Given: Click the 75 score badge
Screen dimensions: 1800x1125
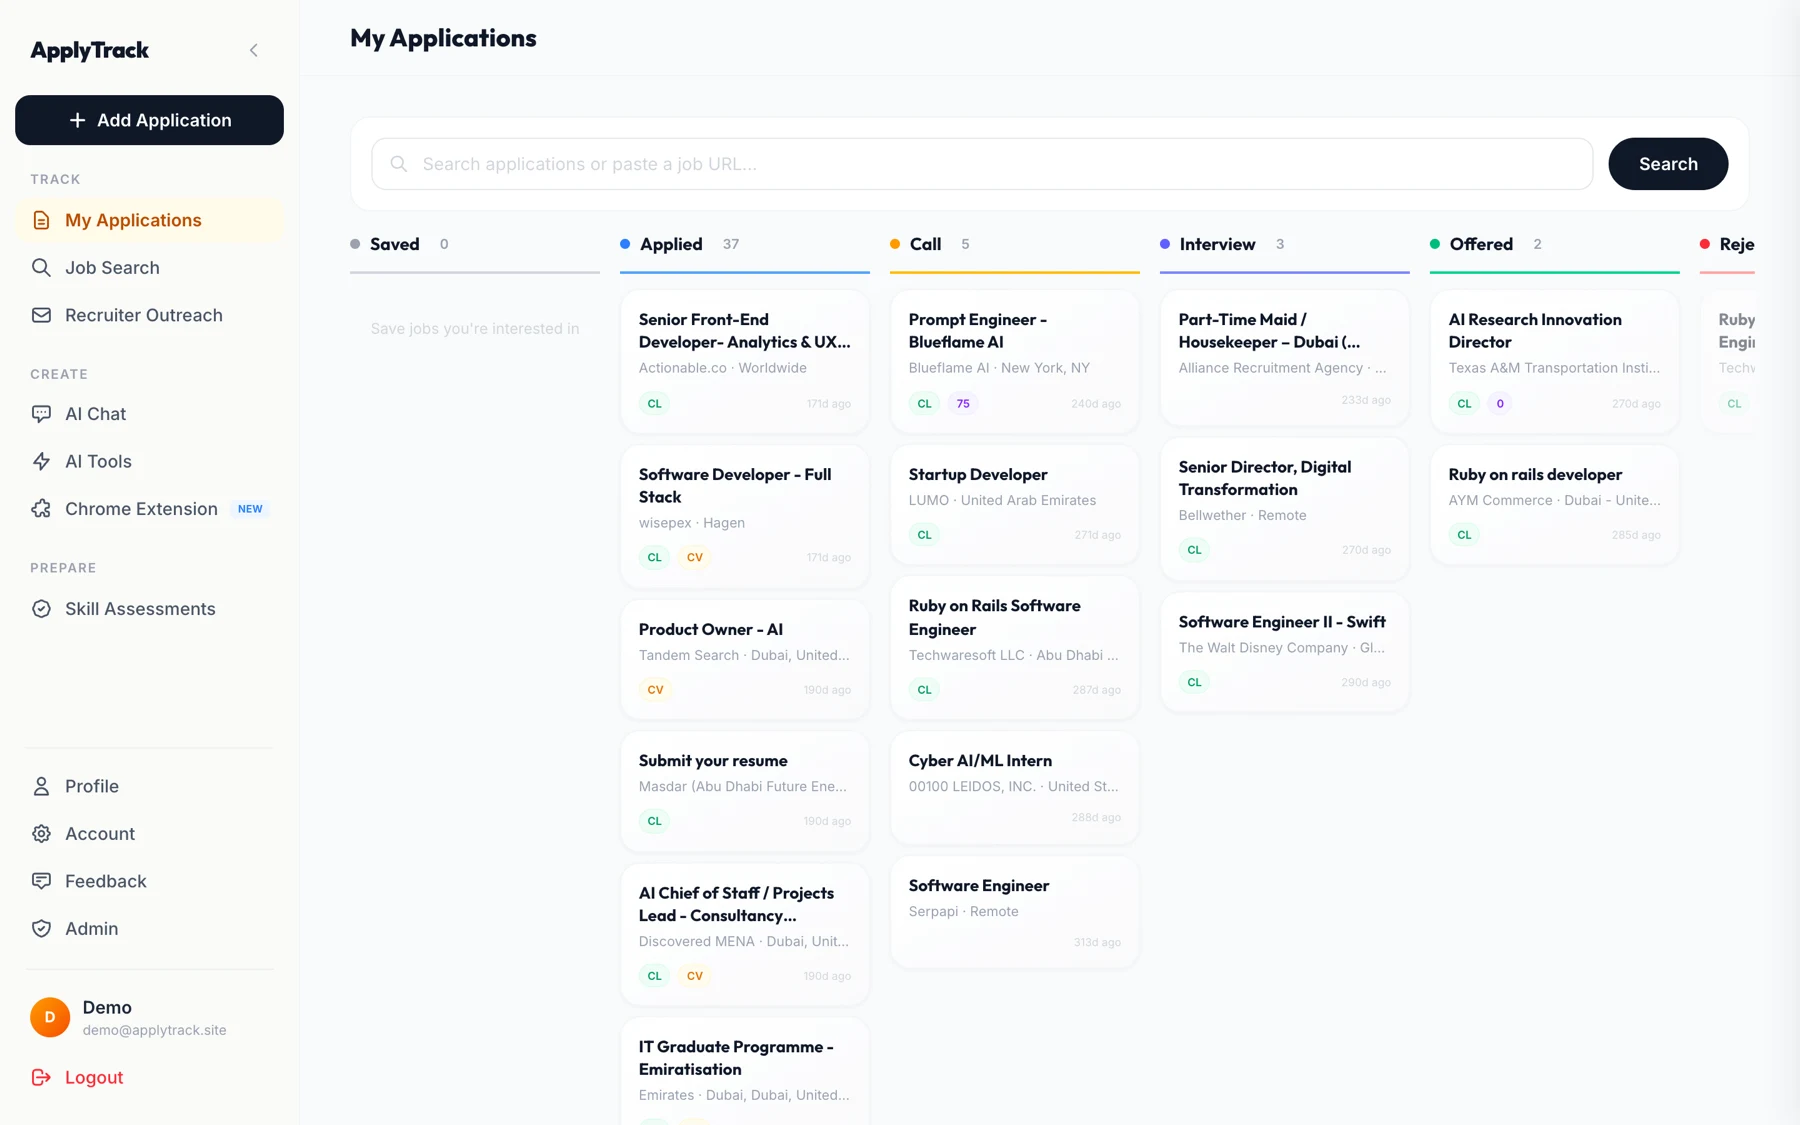Looking at the screenshot, I should (x=963, y=404).
